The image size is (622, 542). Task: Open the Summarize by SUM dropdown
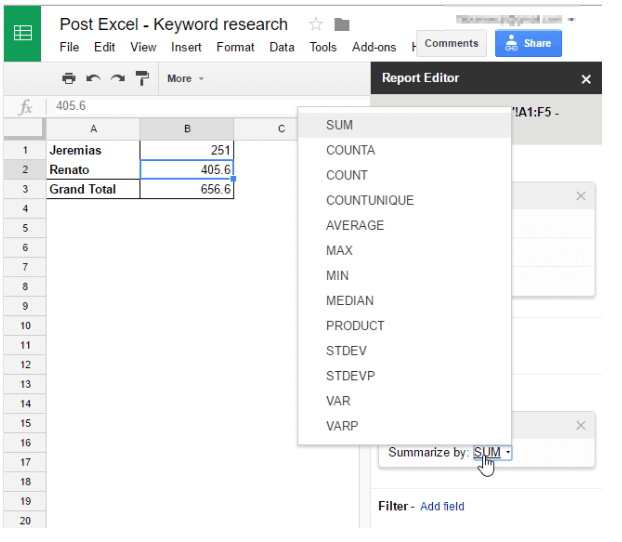(x=491, y=452)
